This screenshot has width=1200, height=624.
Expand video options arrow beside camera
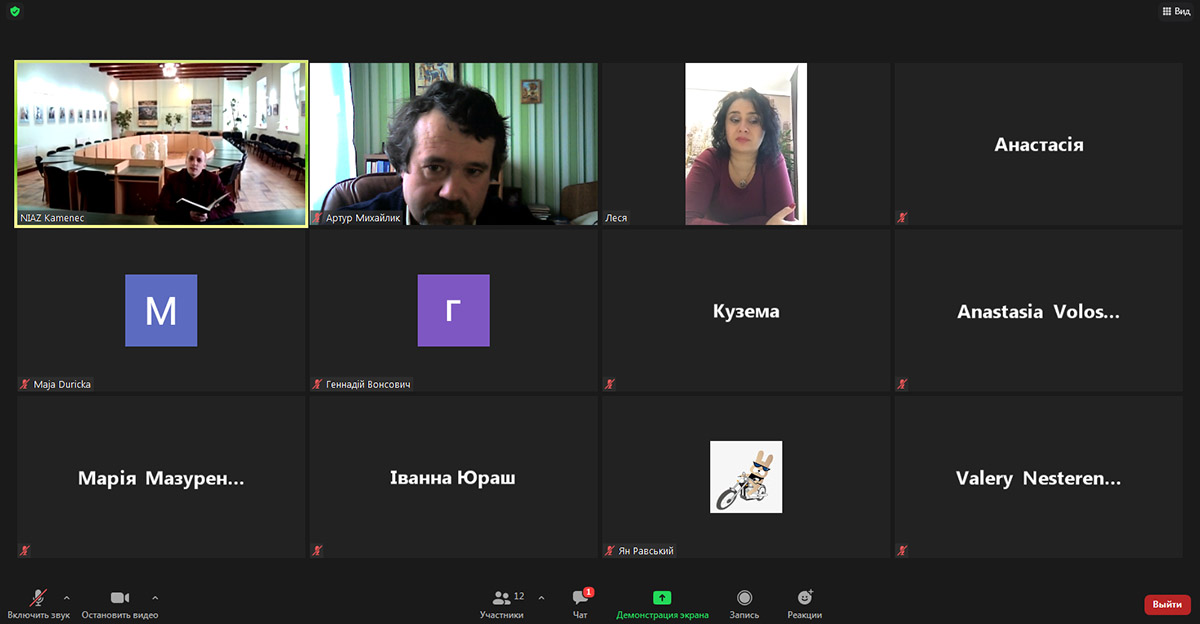155,597
